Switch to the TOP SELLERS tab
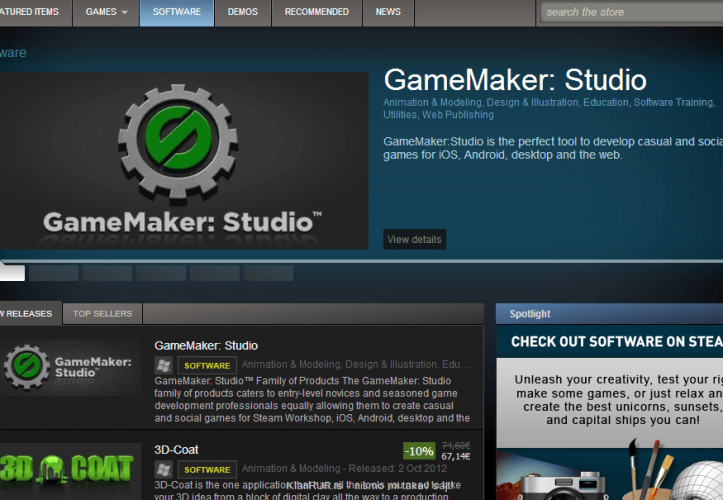 [102, 314]
